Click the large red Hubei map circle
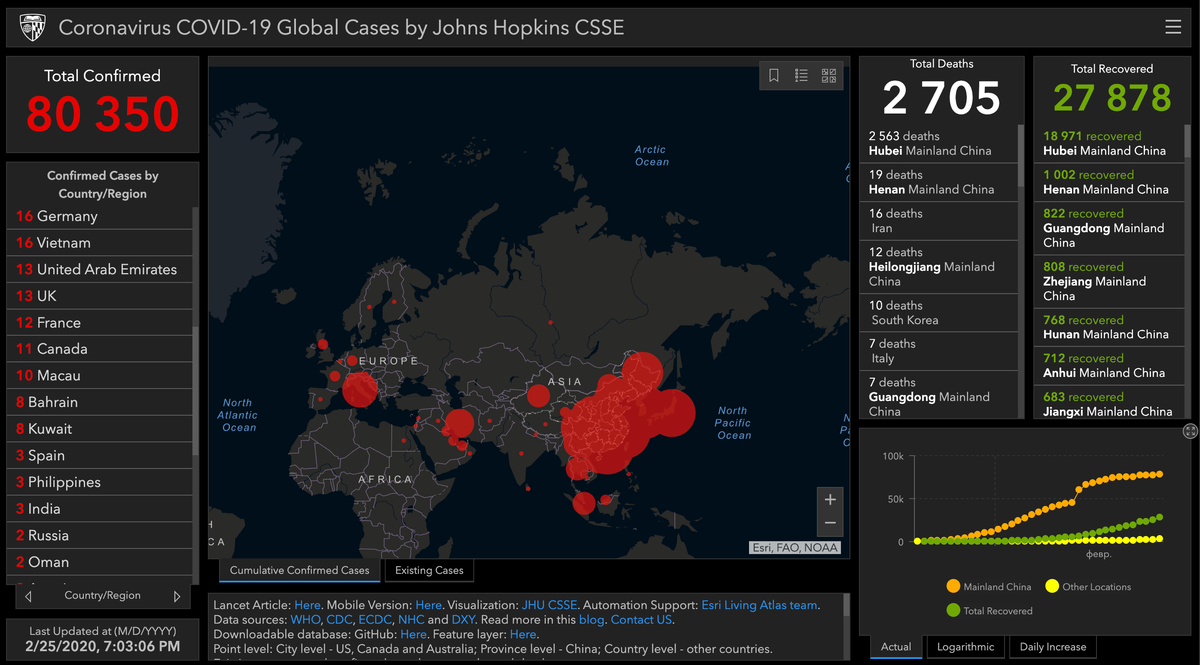1200x665 pixels. click(606, 431)
